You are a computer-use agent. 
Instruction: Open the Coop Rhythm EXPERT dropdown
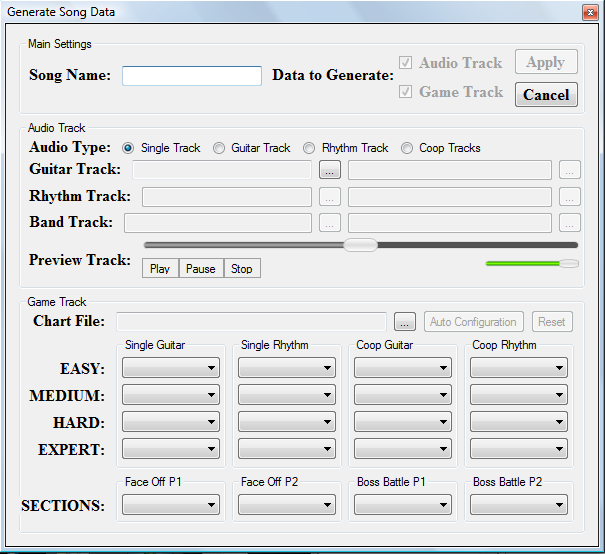tap(519, 449)
